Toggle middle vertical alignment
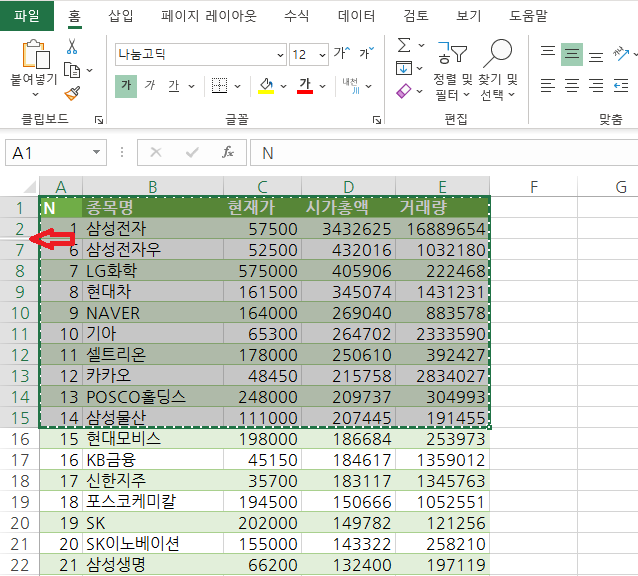 coord(572,54)
